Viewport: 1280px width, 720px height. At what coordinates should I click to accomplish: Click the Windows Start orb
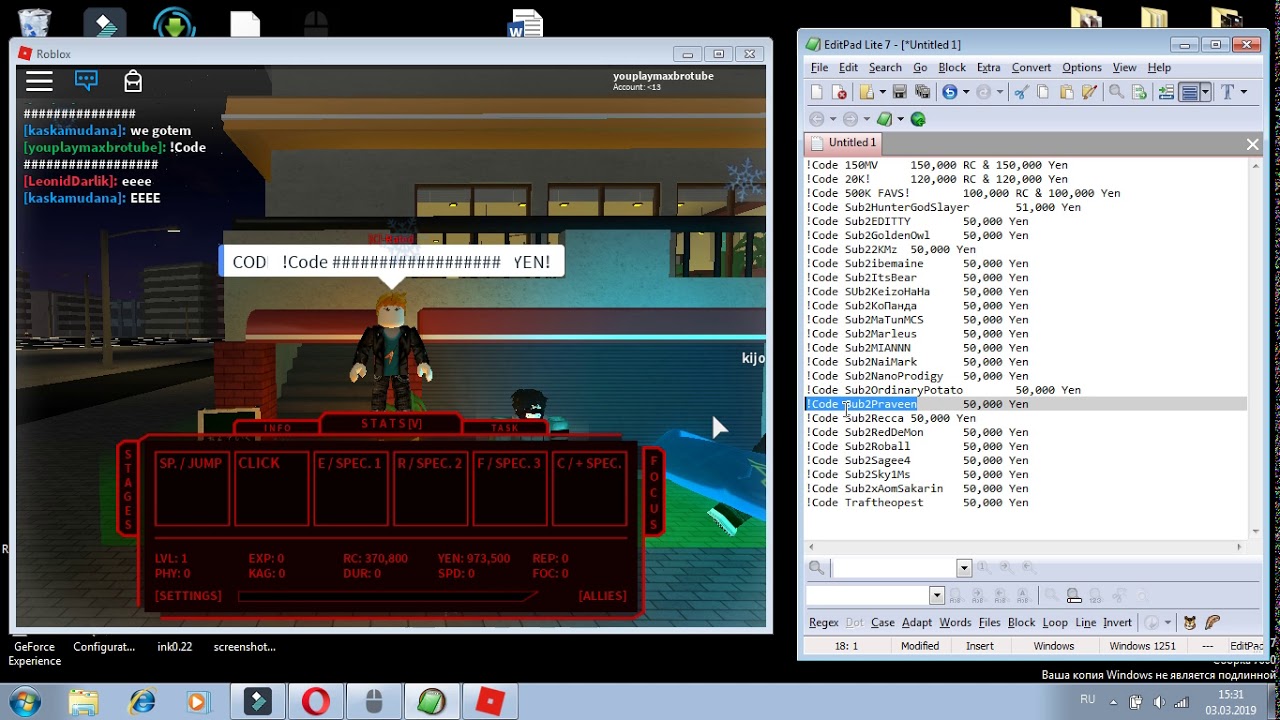[x=23, y=702]
